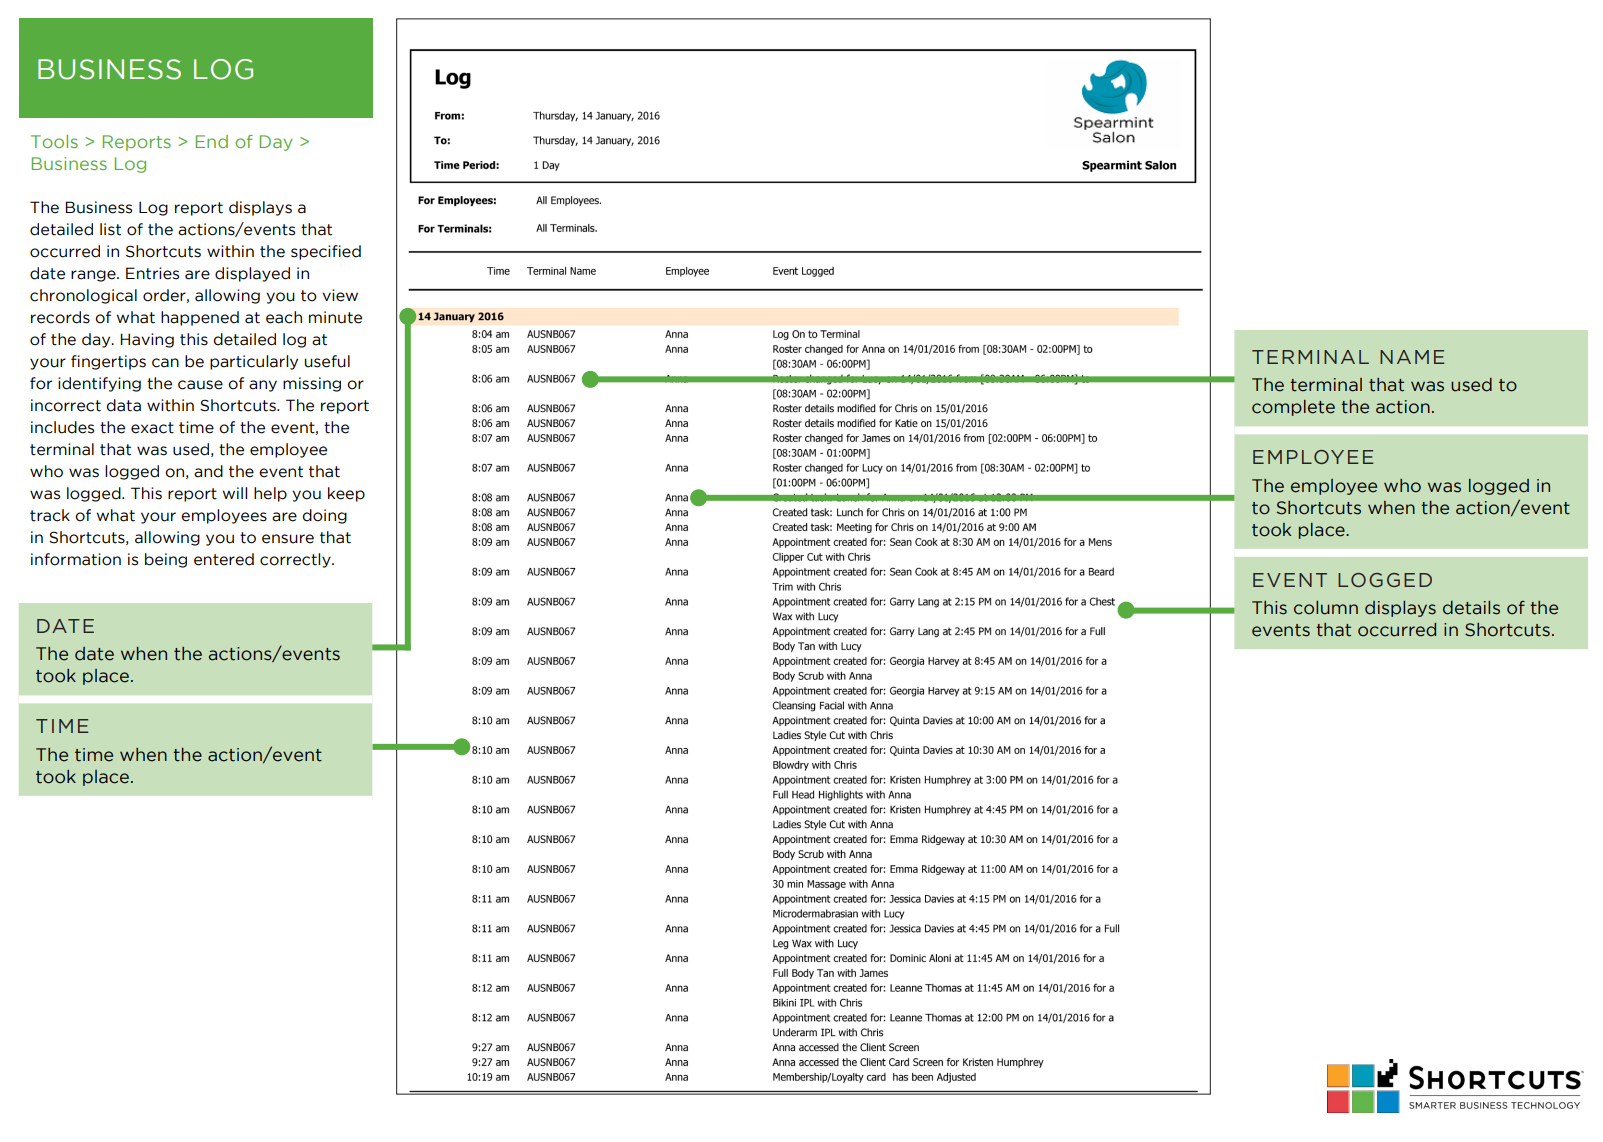Screen dimensions: 1603x1142
Task: Click the 'Time' column header
Action: coord(498,272)
